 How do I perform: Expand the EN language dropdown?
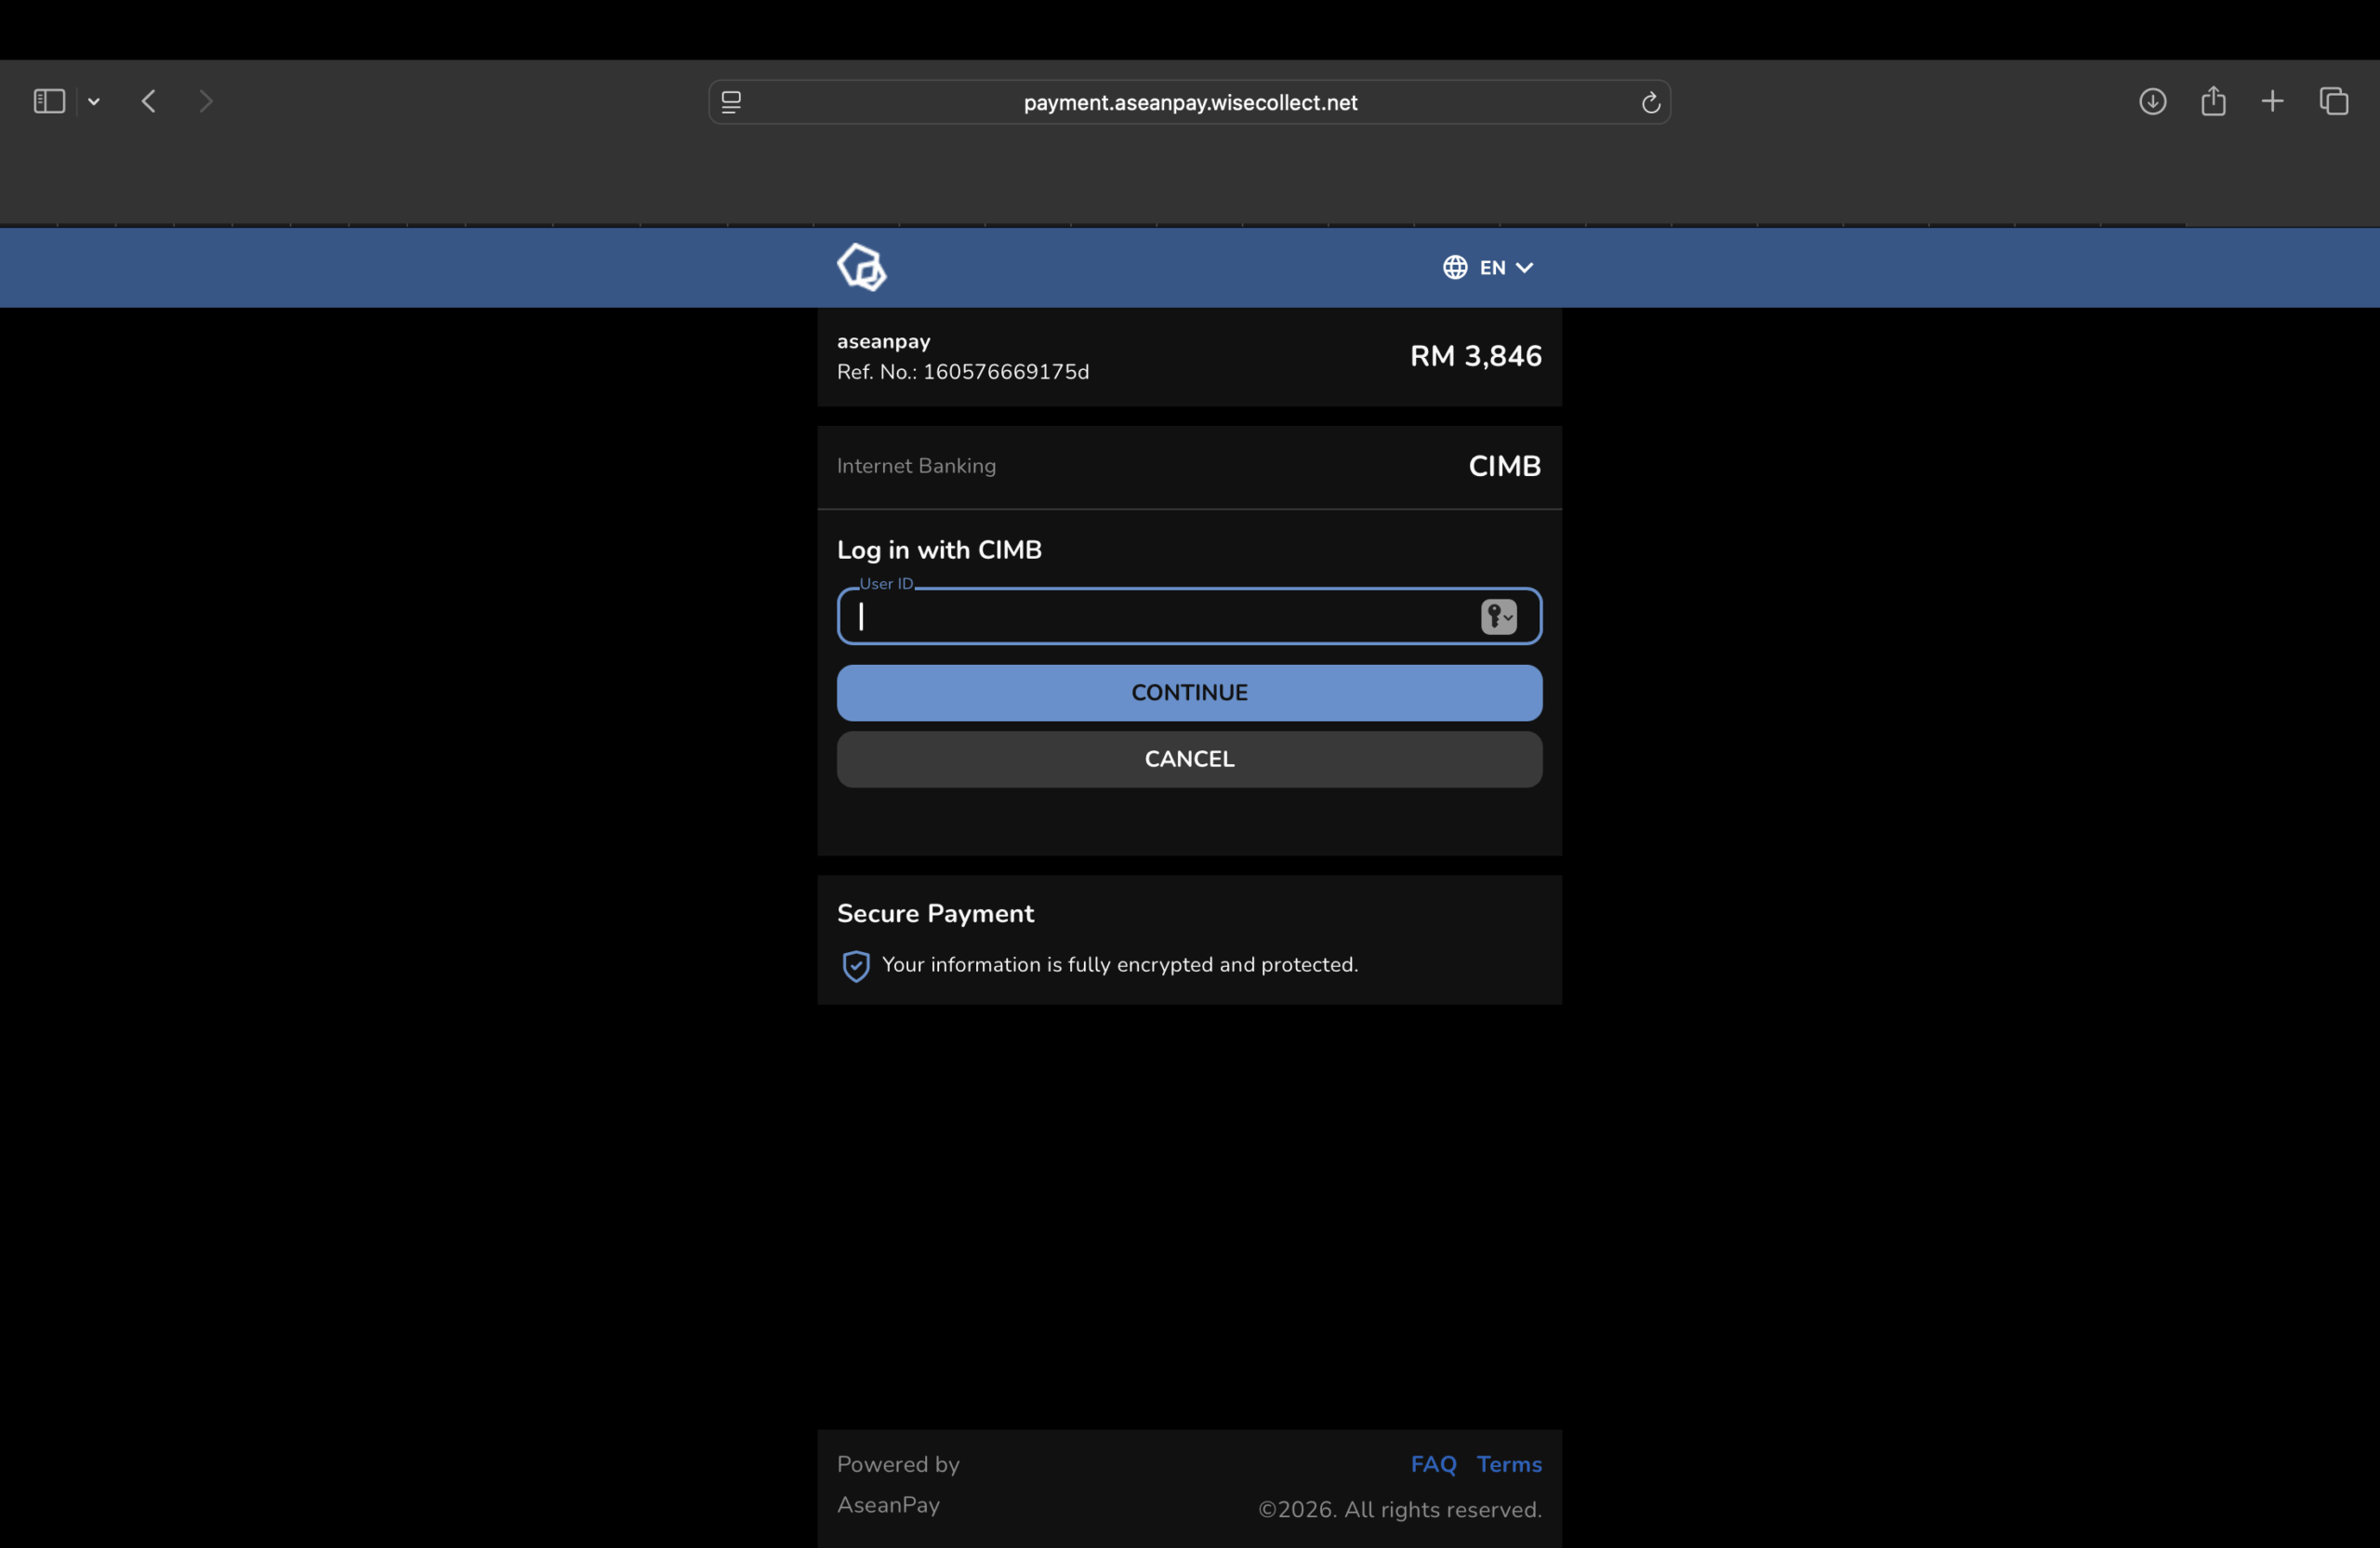pos(1507,267)
